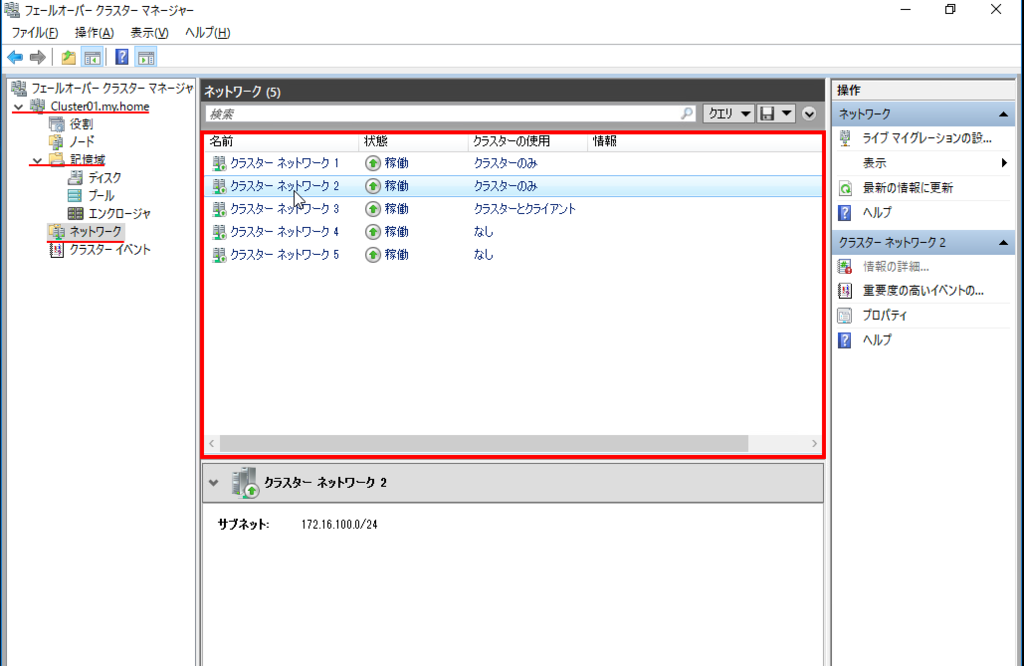Click the 稼働 status icon for ネットワーク 4
1024x666 pixels.
pyautogui.click(x=372, y=232)
